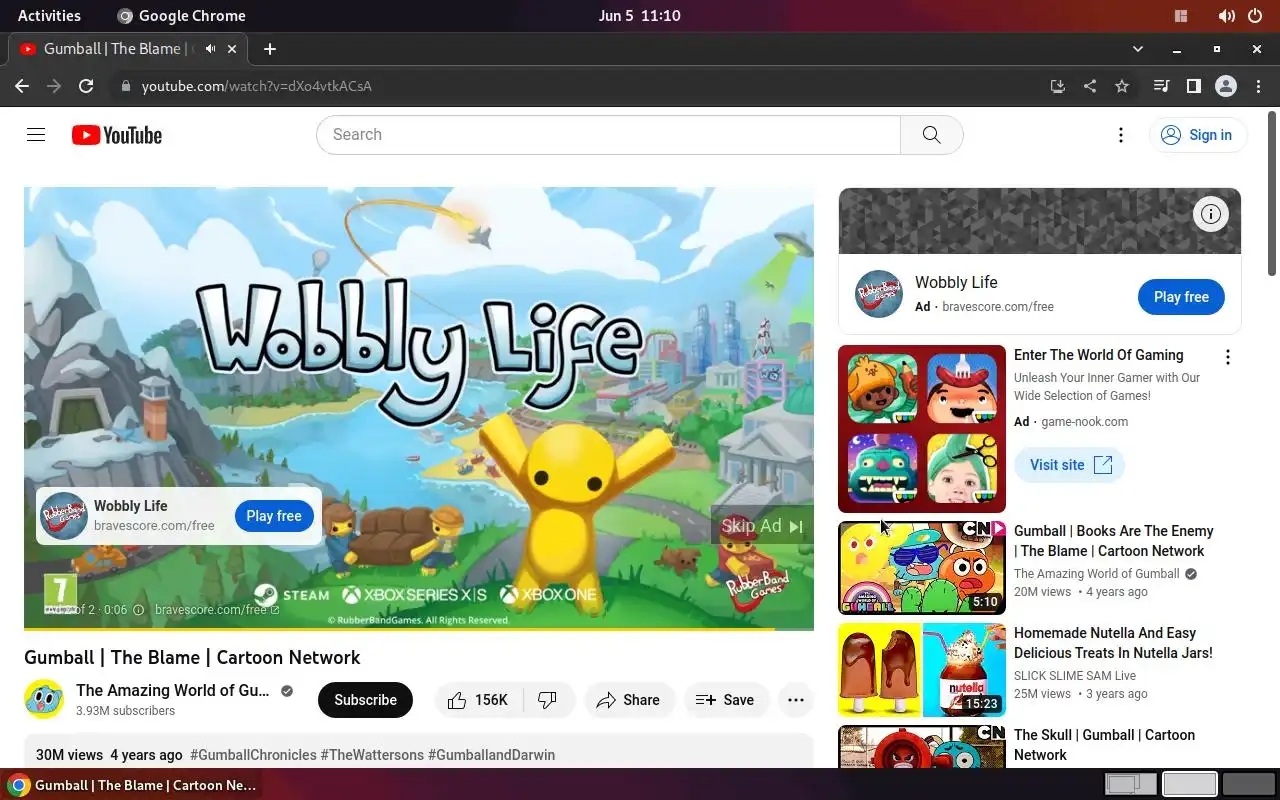Open power menu in top bar

pyautogui.click(x=1255, y=15)
